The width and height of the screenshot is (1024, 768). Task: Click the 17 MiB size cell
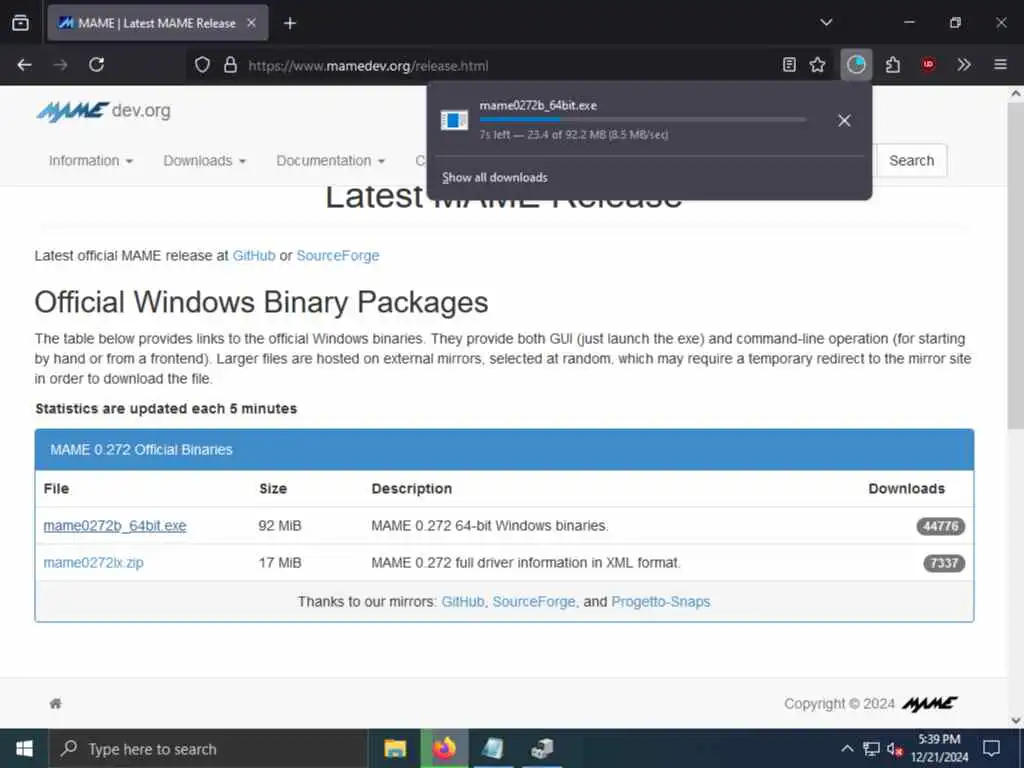click(280, 562)
